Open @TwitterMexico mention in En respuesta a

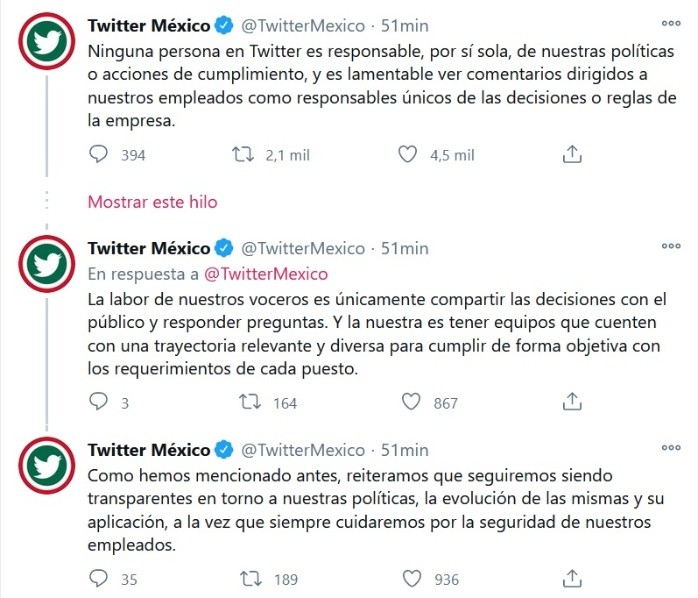[x=266, y=273]
